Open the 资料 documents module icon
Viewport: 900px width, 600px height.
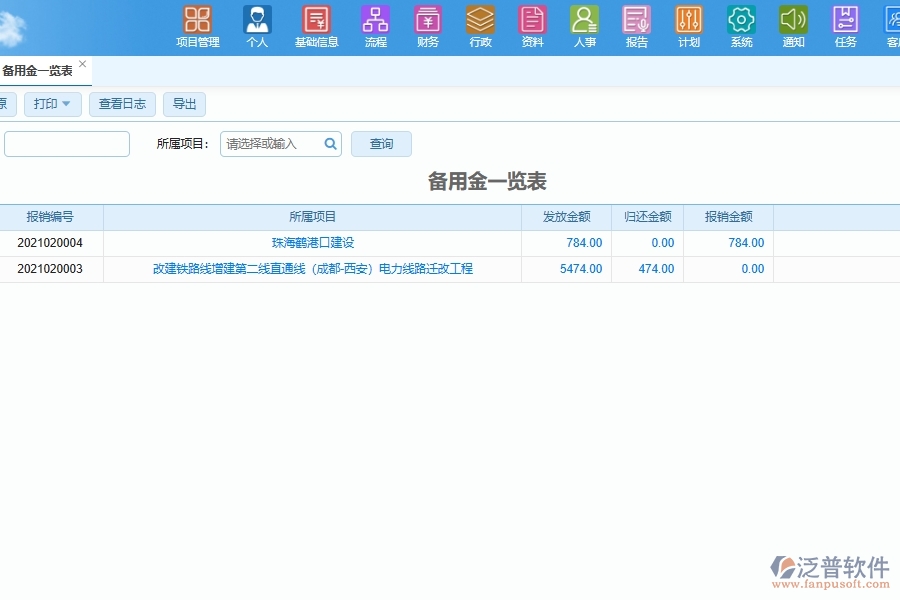tap(532, 27)
